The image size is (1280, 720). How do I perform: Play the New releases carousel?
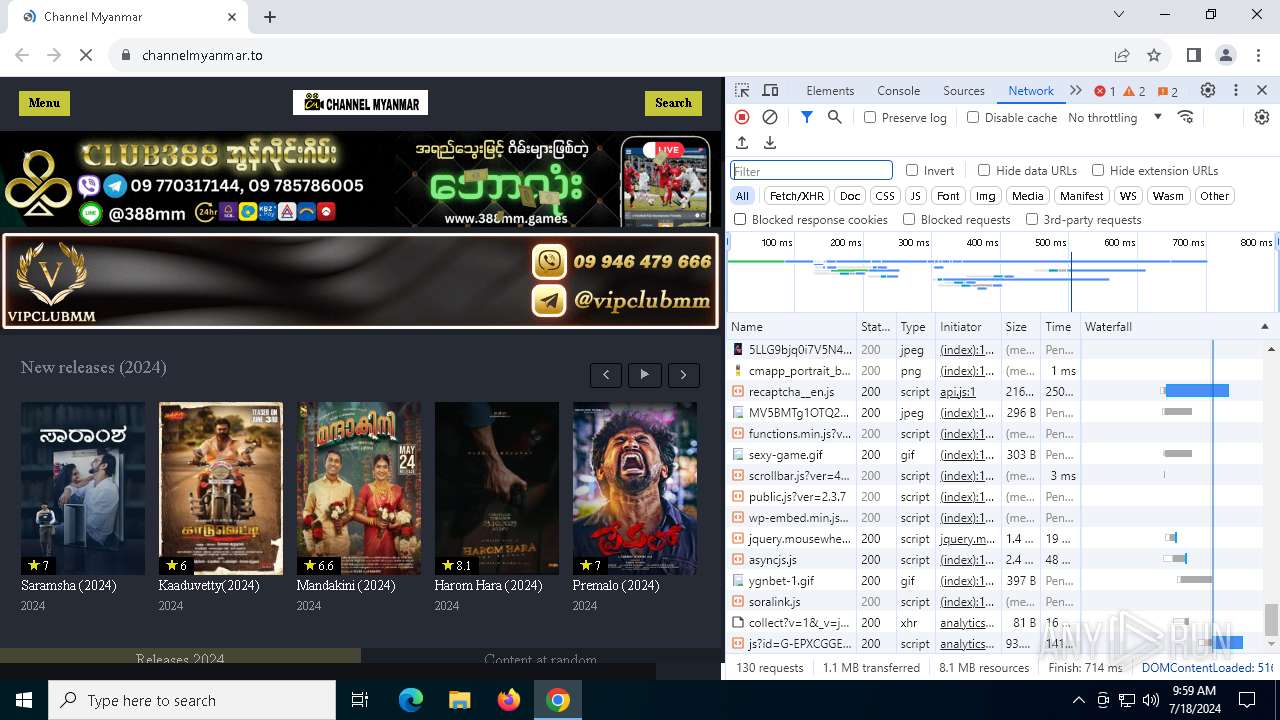click(645, 375)
